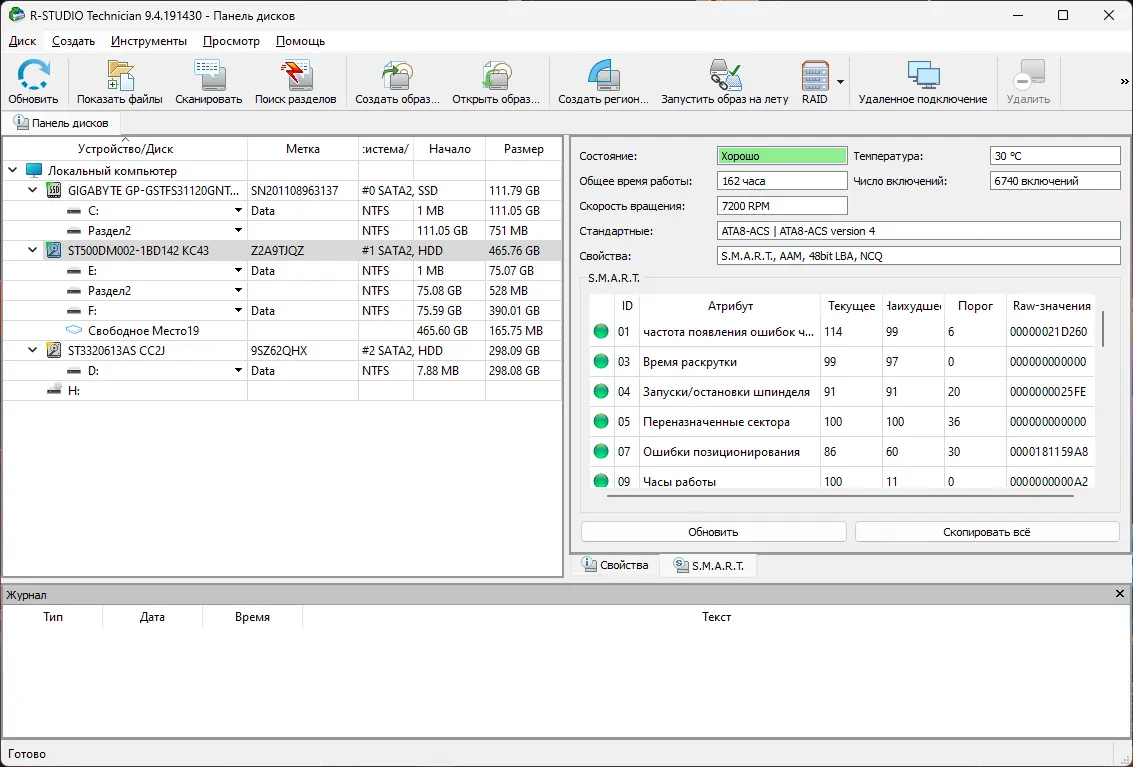Viewport: 1133px width, 767px height.
Task: Collapse Локальный компьютер tree node
Action: [13, 171]
